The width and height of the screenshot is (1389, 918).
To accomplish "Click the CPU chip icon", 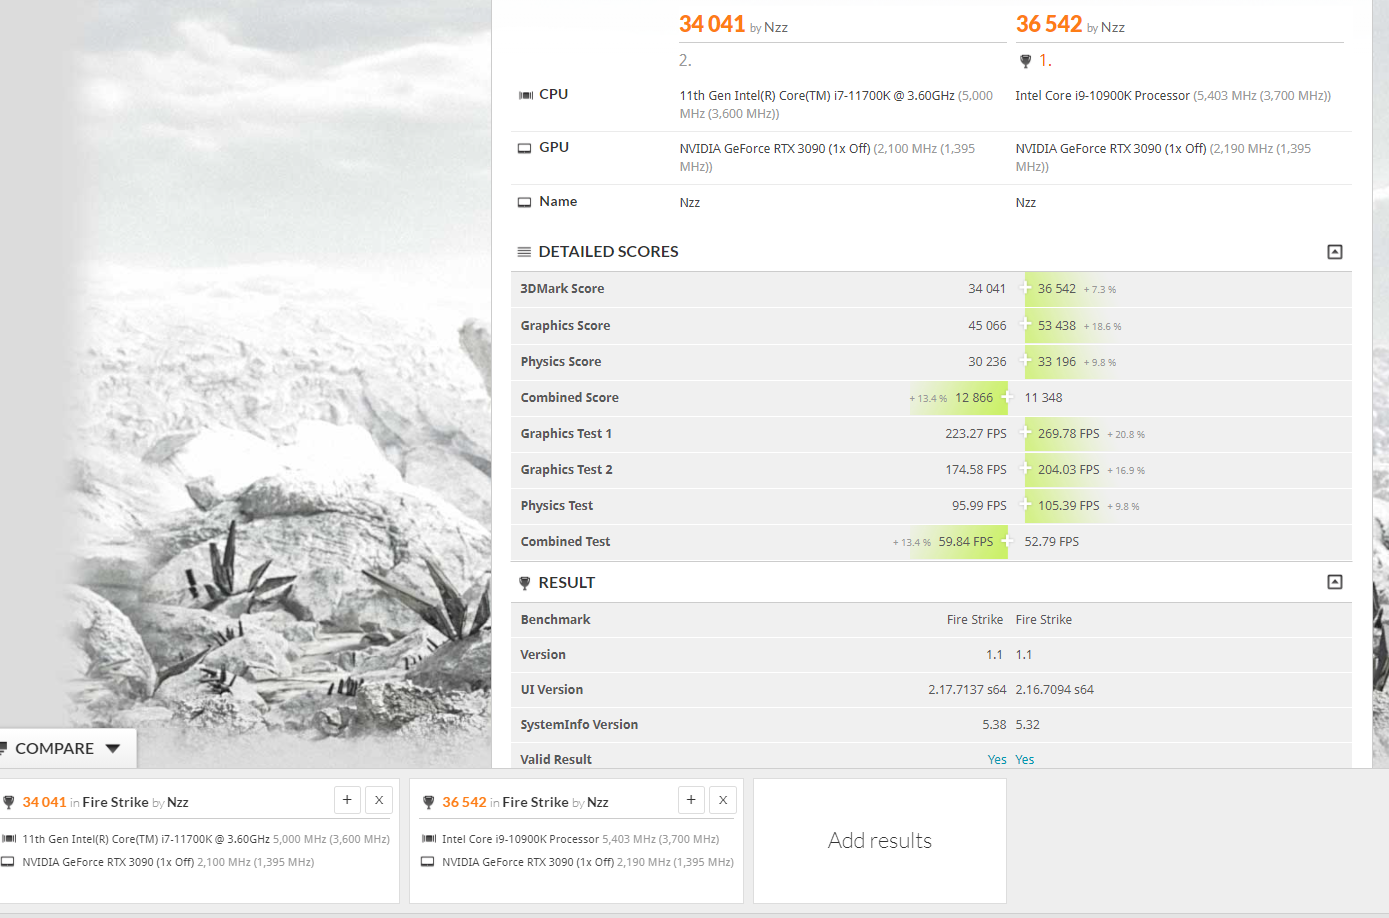I will tap(525, 95).
